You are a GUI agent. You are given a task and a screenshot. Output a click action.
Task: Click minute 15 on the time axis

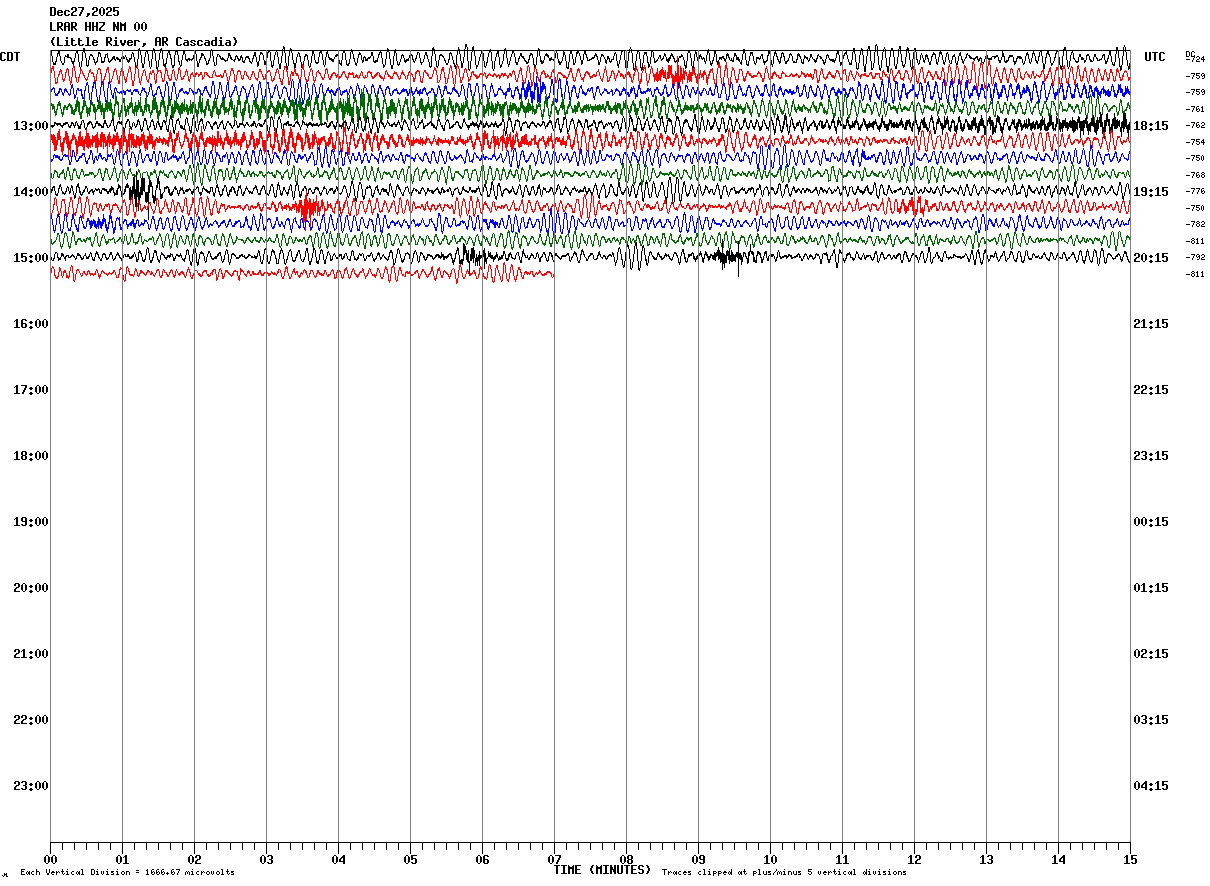(x=1129, y=859)
